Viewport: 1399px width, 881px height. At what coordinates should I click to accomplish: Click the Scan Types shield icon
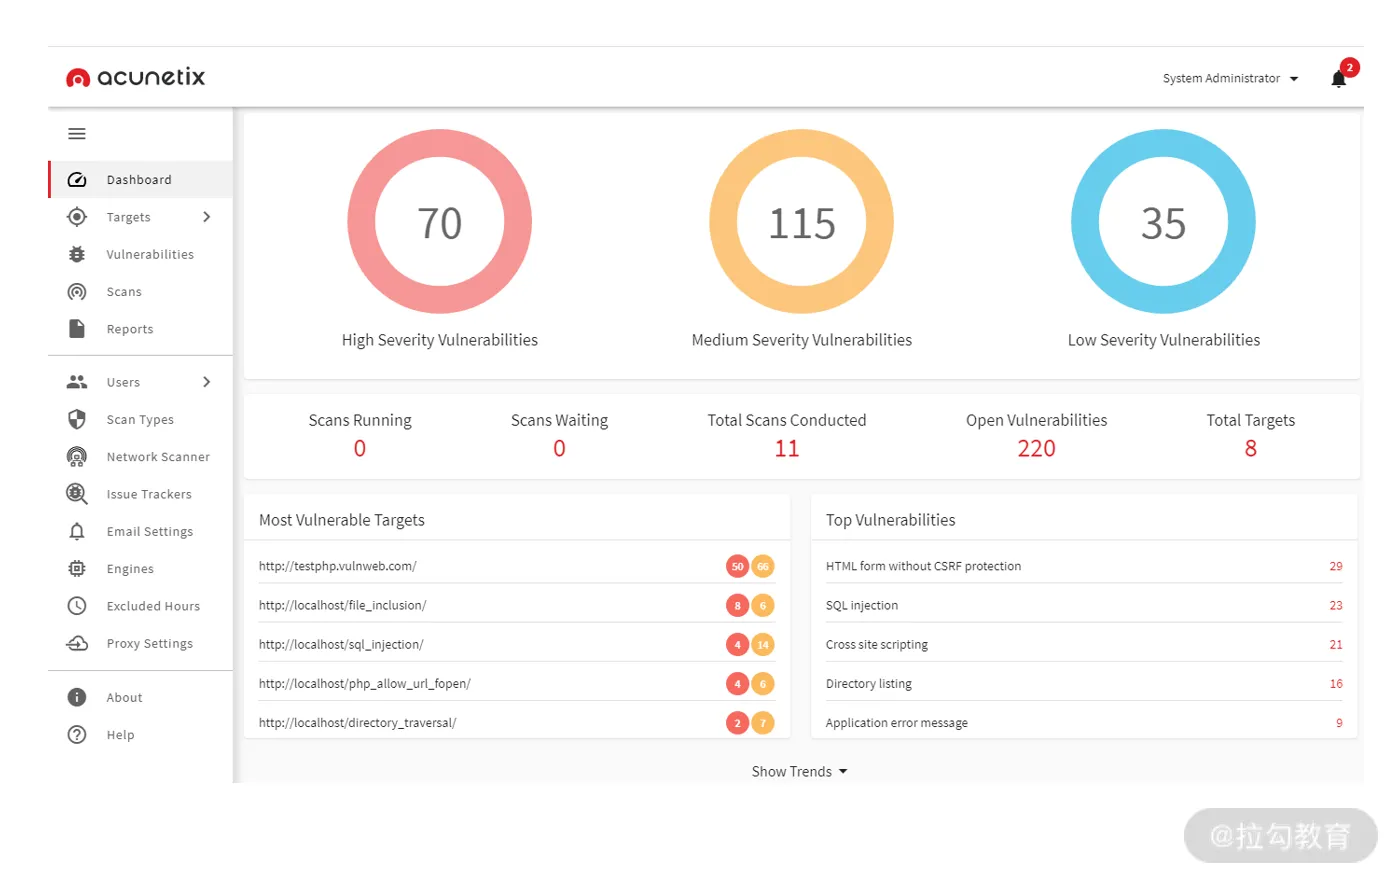(x=77, y=420)
